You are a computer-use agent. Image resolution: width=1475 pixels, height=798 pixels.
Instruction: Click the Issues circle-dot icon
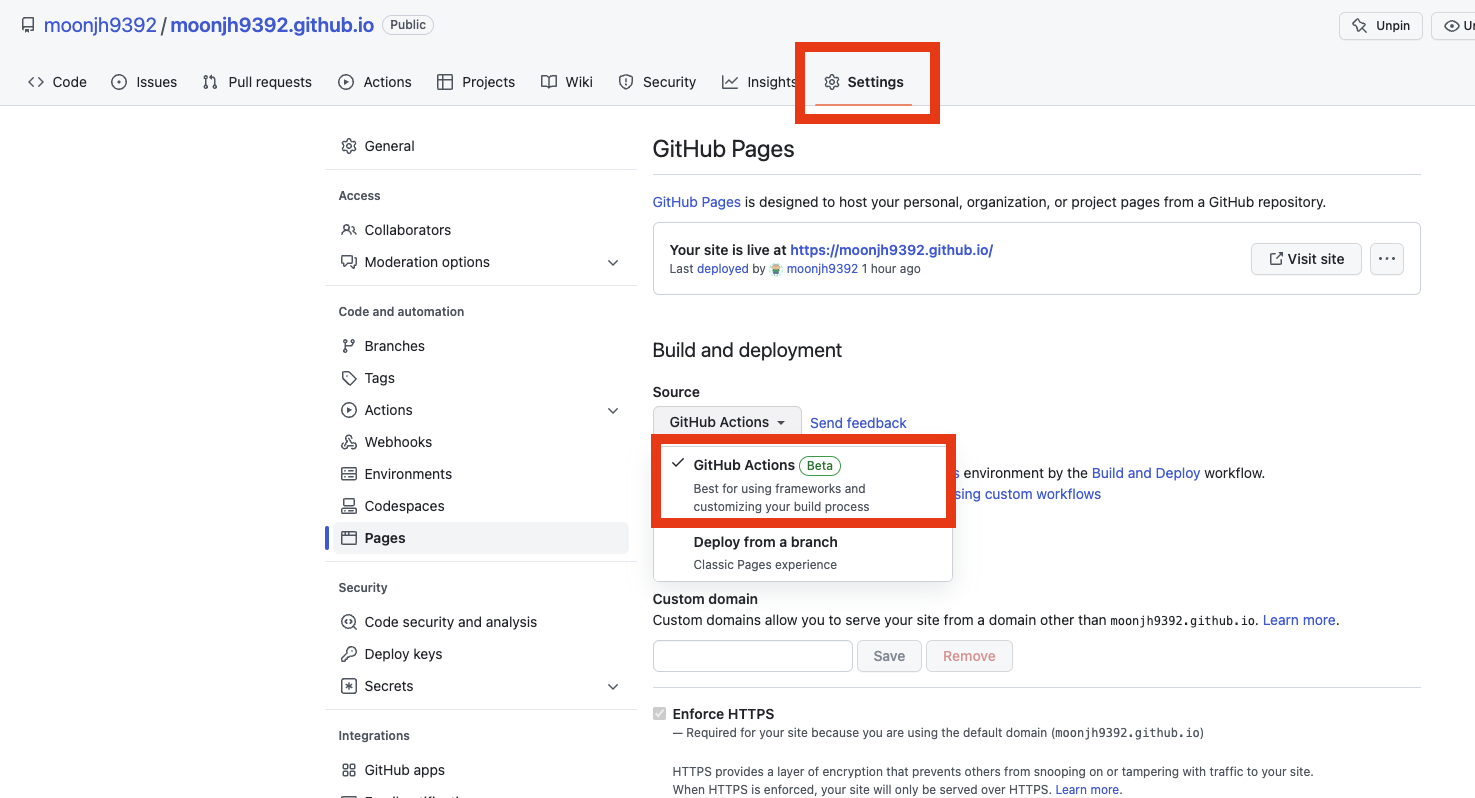coord(119,82)
